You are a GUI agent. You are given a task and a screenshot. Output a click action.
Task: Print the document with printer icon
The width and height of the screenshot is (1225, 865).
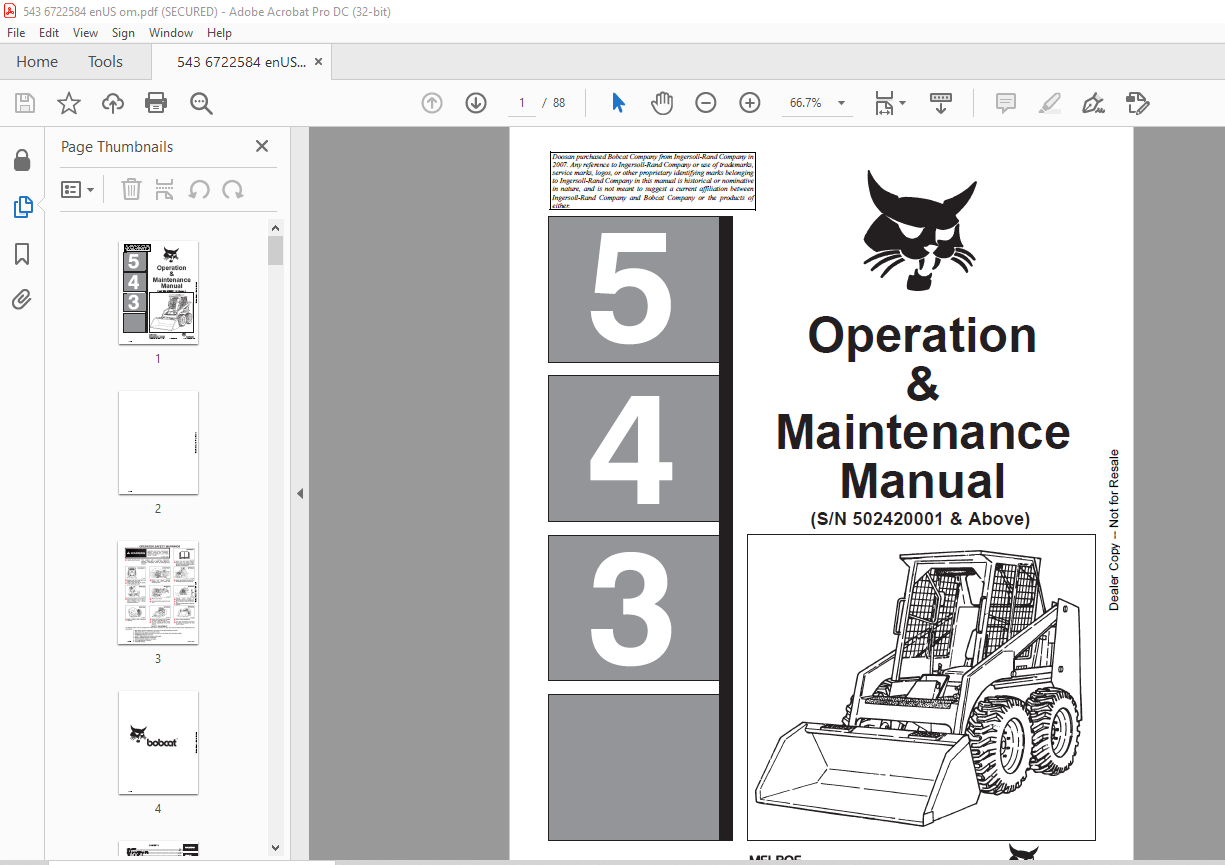[x=156, y=103]
